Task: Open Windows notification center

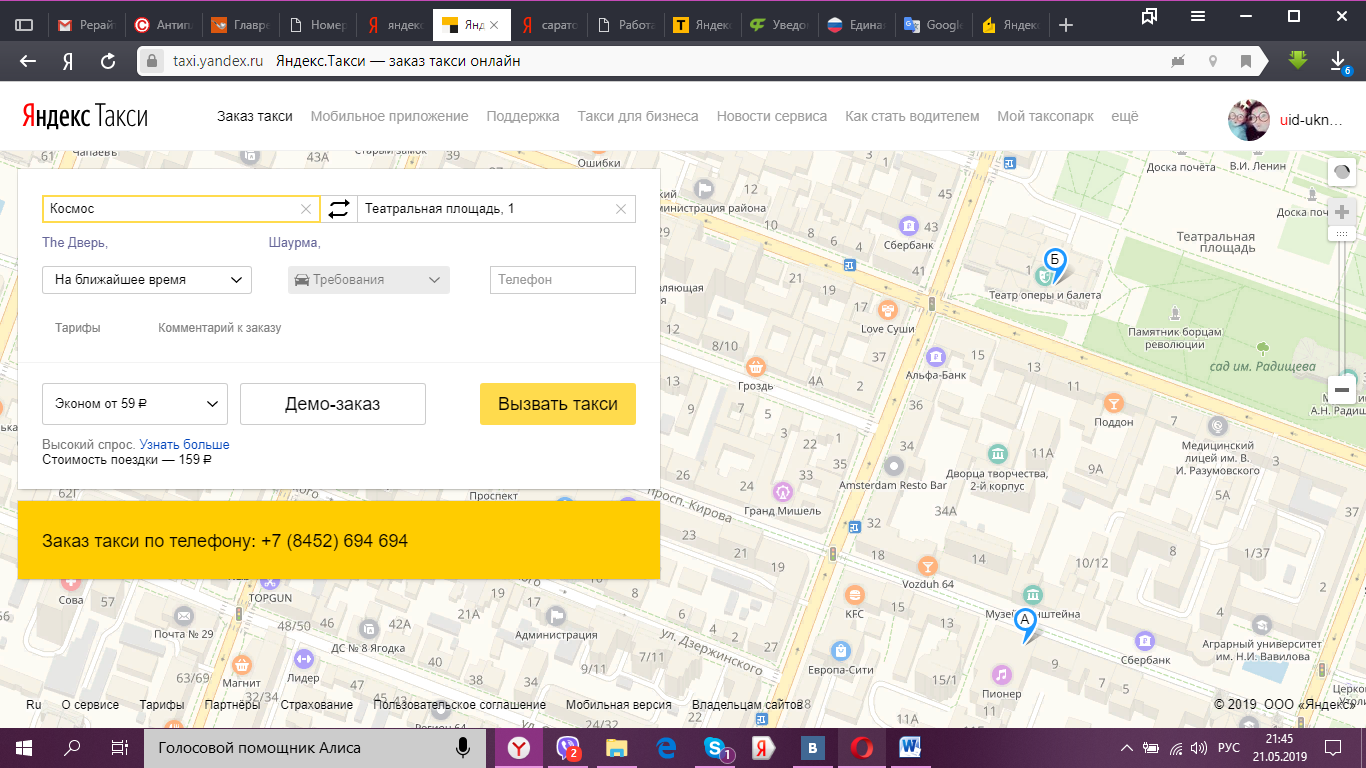Action: tap(1333, 748)
